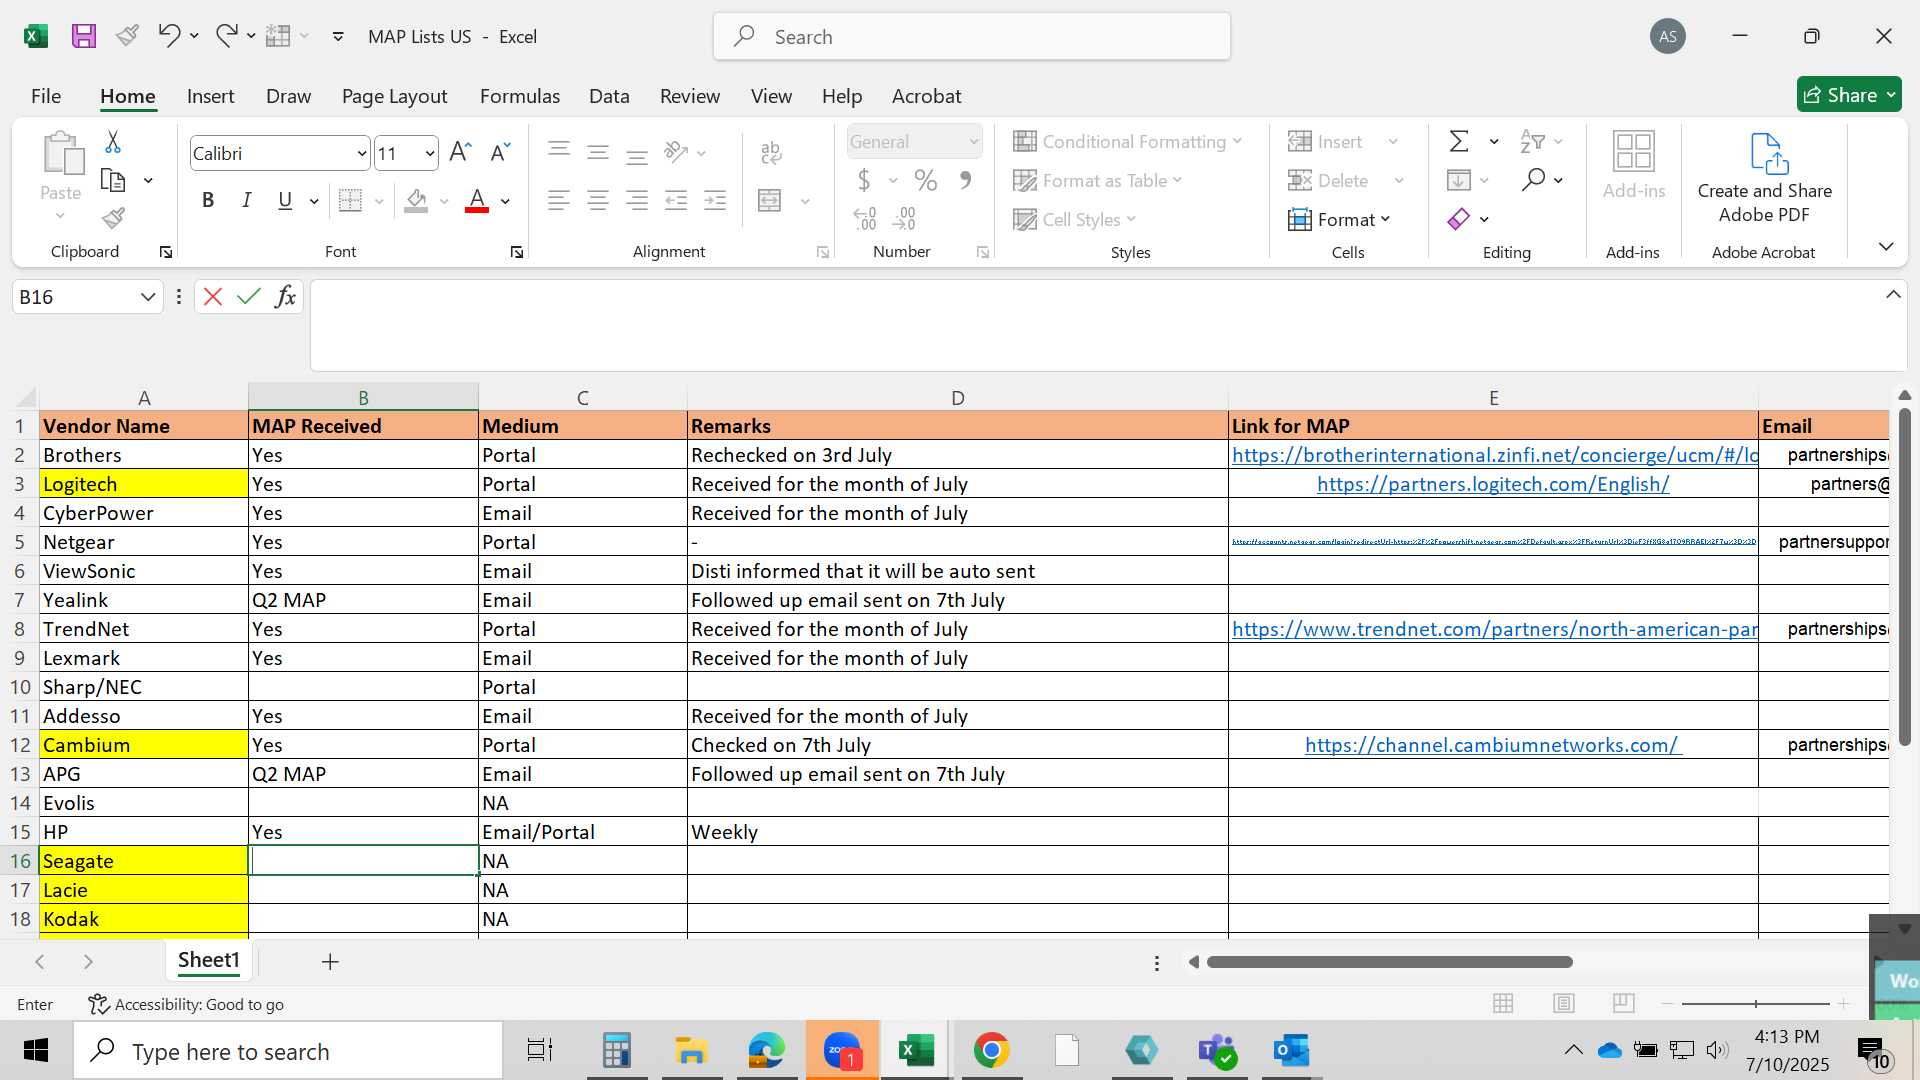Viewport: 1920px width, 1080px height.
Task: Open Conditional Formatting menu
Action: [x=1128, y=141]
